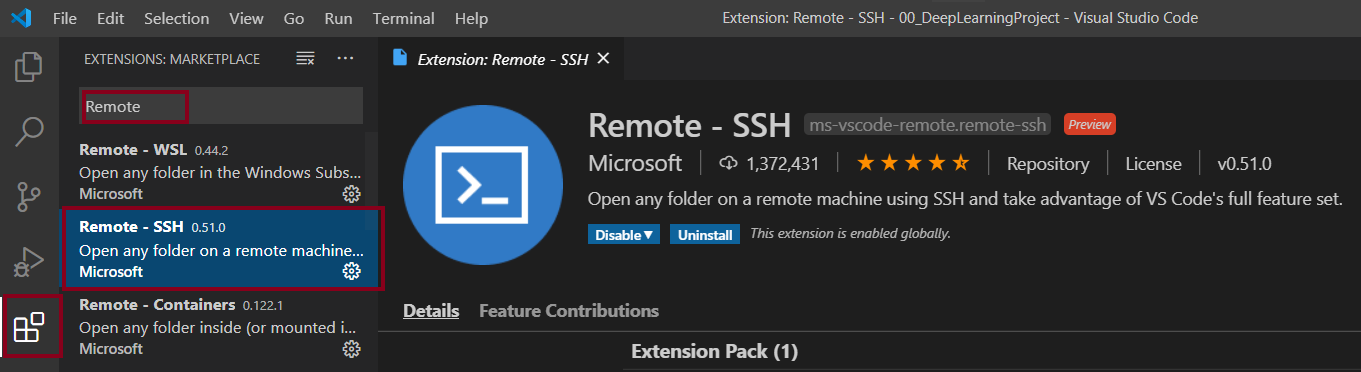Screen dimensions: 1361x372
Task: Click the Uninstall button
Action: click(705, 235)
